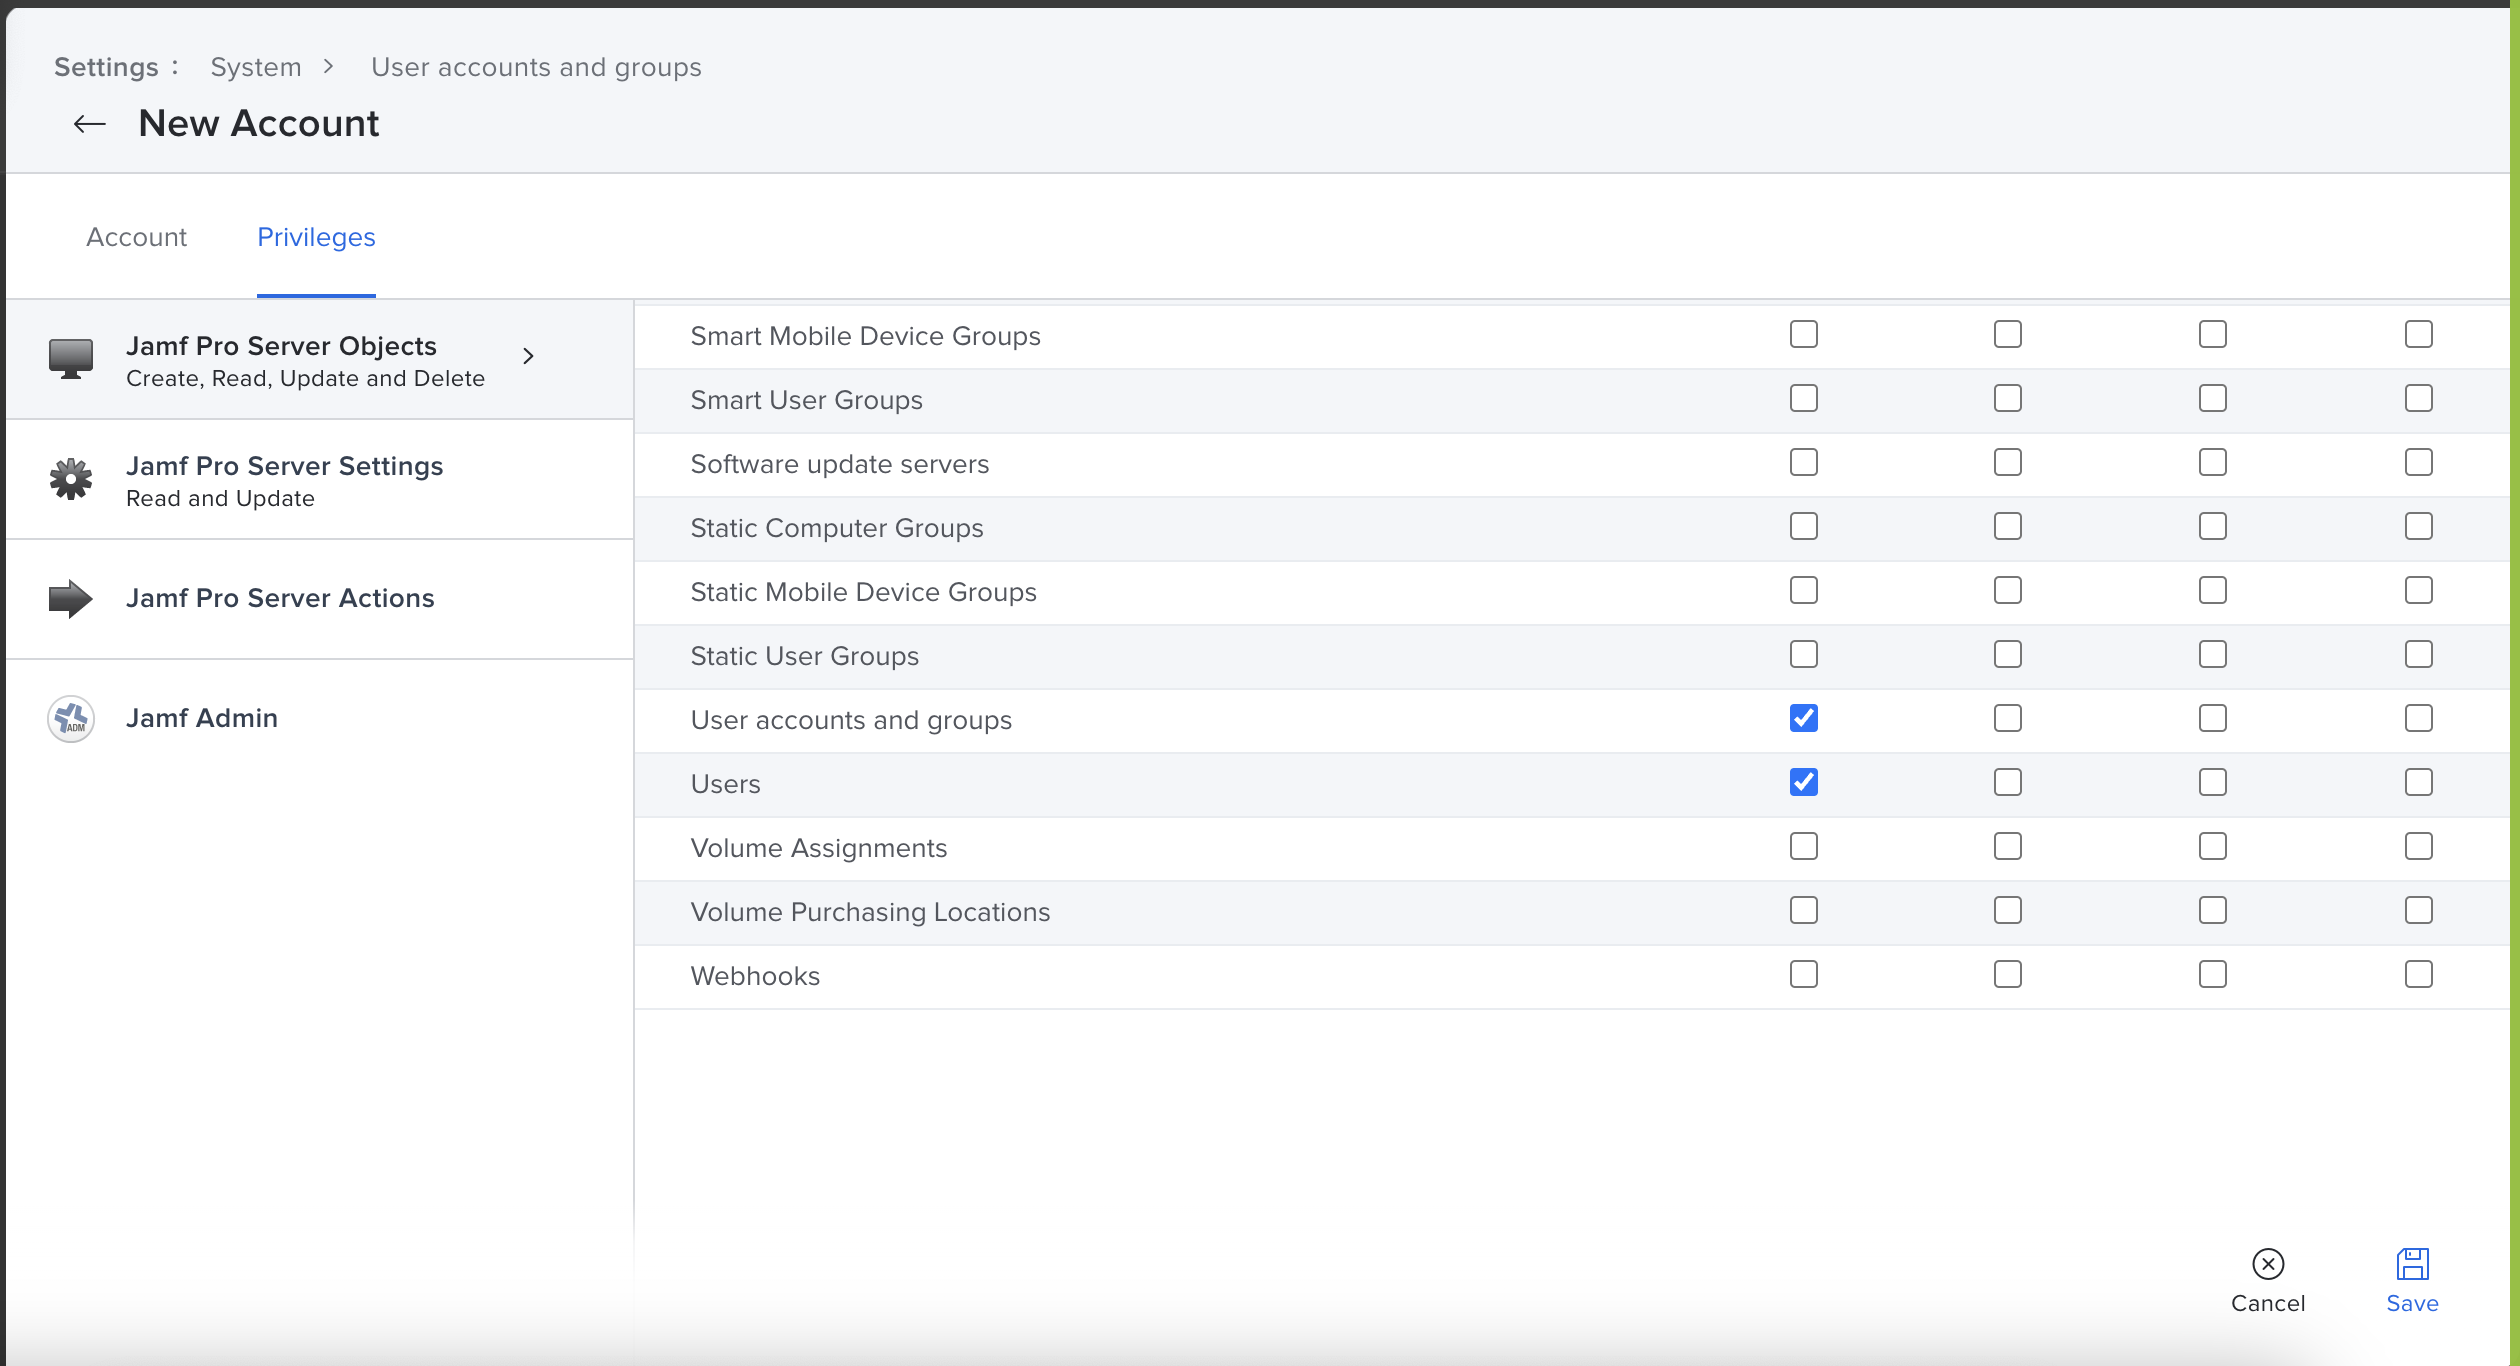Click the Save button label
Screen dimensions: 2520x1366
[2412, 1303]
